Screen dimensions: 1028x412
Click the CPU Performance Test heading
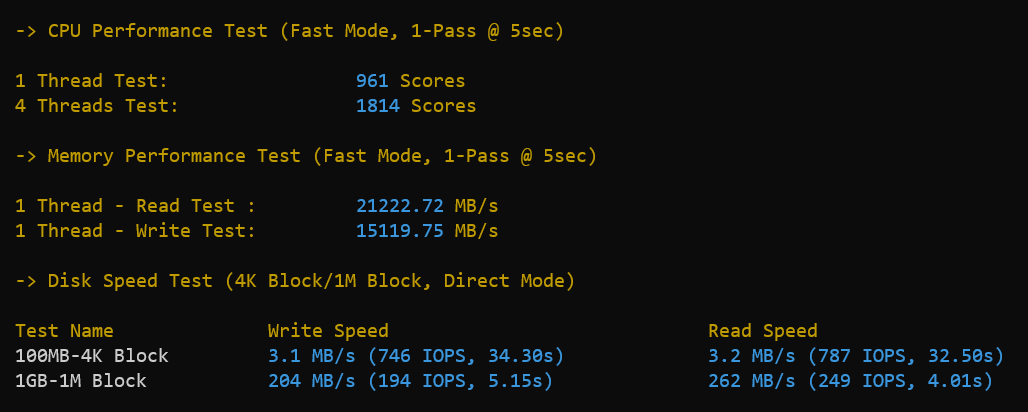(x=290, y=31)
